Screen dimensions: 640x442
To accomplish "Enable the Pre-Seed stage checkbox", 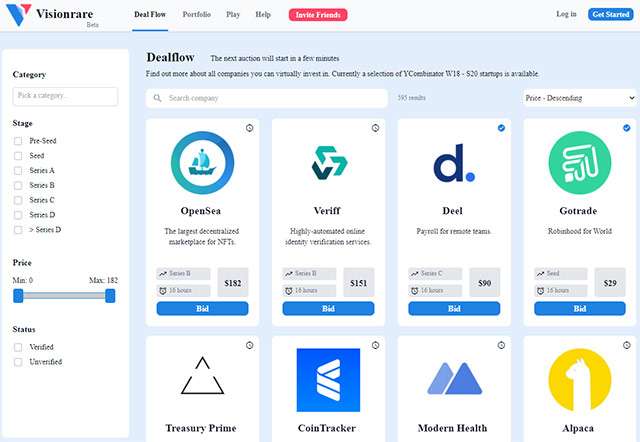I will coord(18,141).
